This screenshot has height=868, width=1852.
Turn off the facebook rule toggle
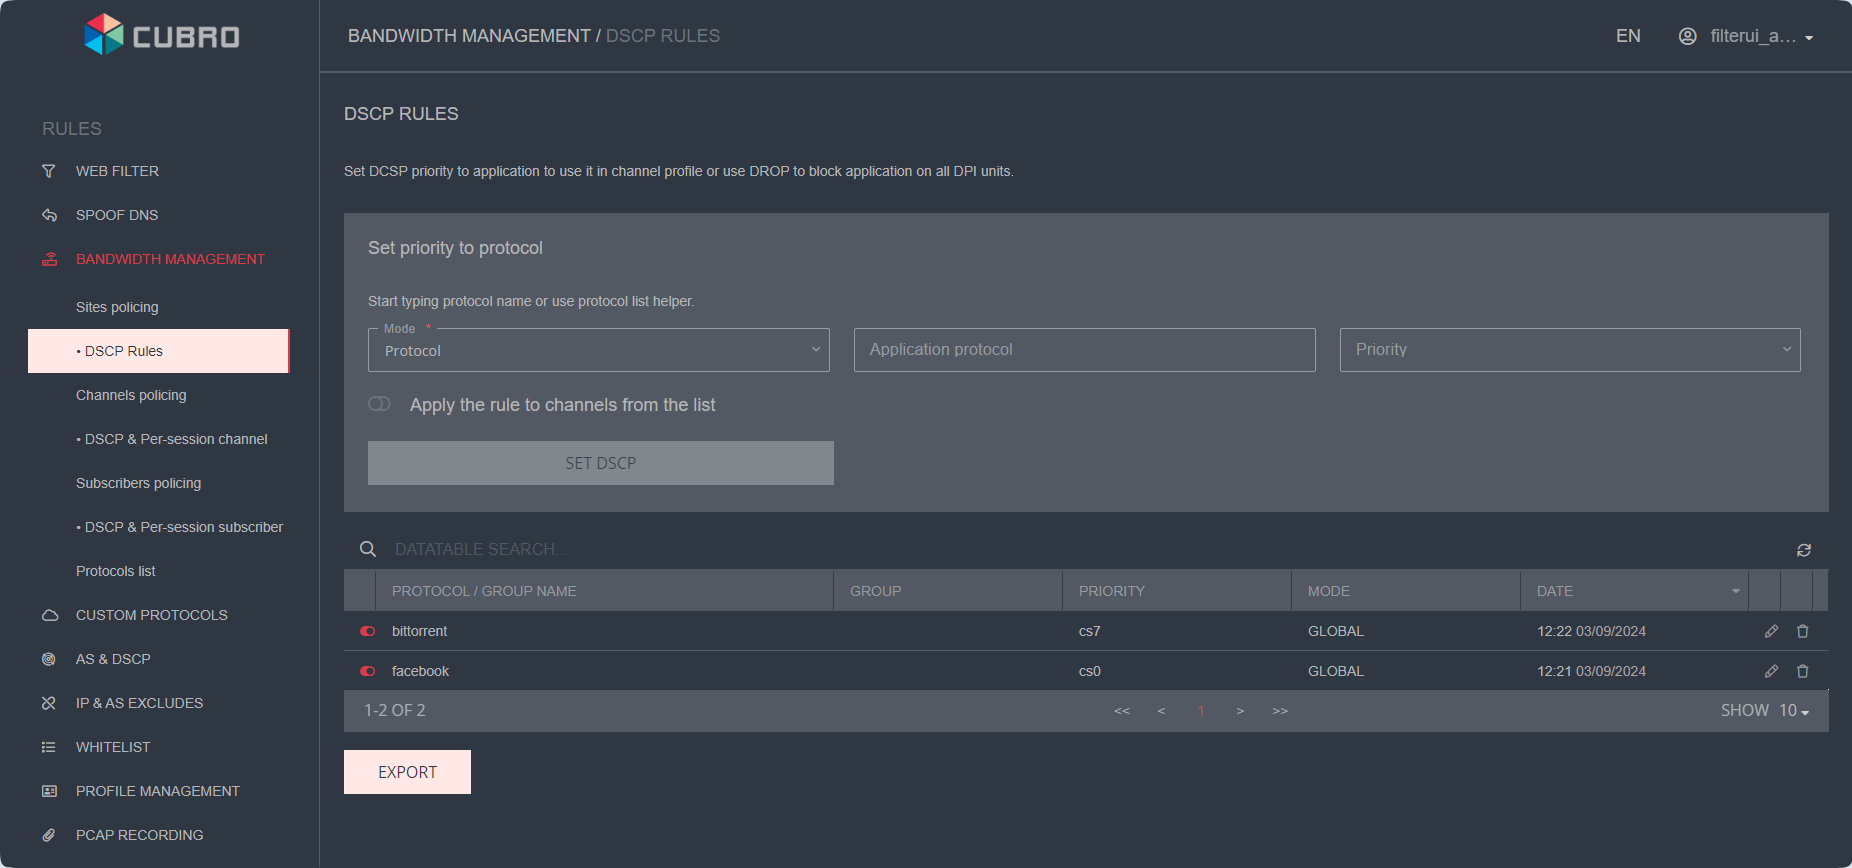point(368,671)
